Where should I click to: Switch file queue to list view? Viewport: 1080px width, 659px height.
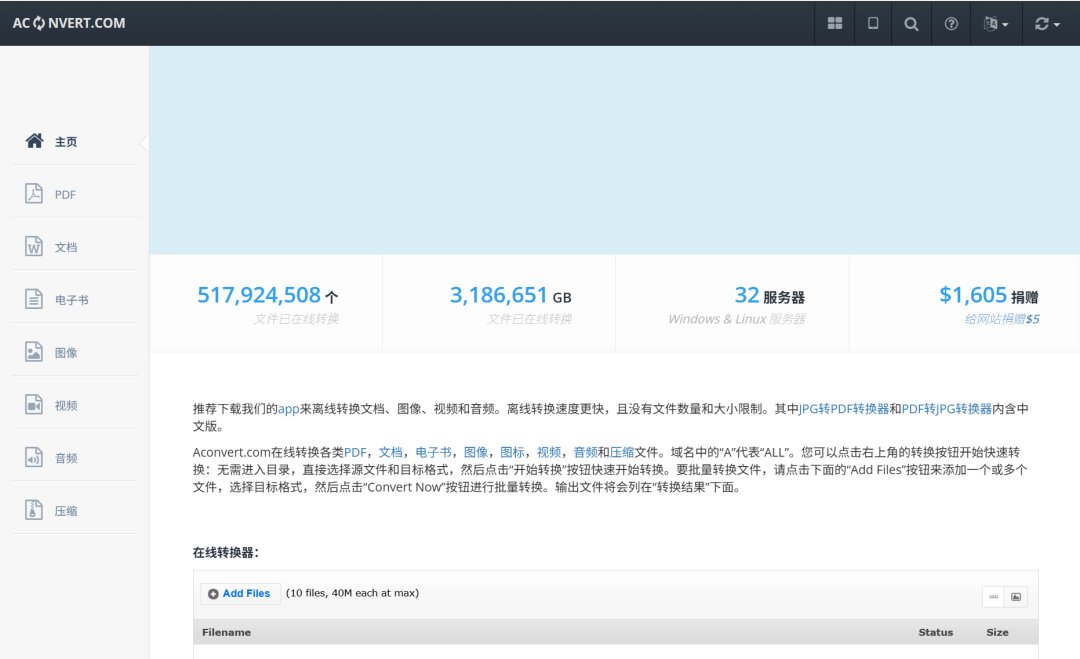pyautogui.click(x=993, y=597)
